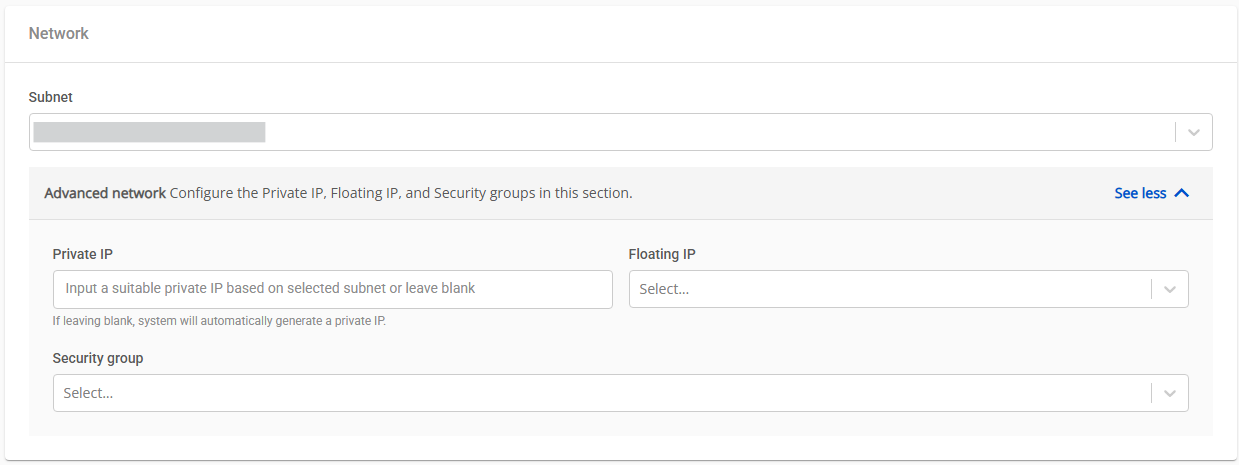Click the Network section heading
Screen dimensions: 1239x465
click(59, 33)
